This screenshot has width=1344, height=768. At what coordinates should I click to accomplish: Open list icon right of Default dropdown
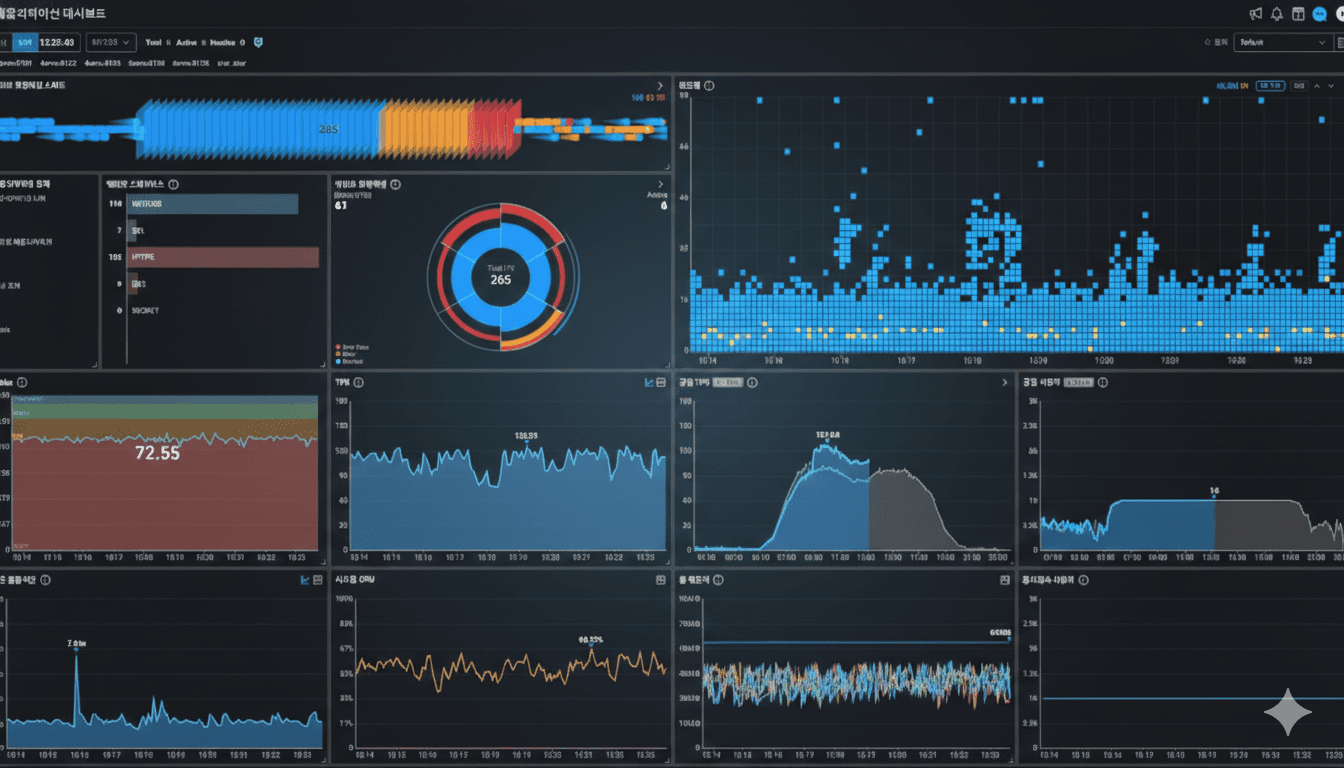1339,42
